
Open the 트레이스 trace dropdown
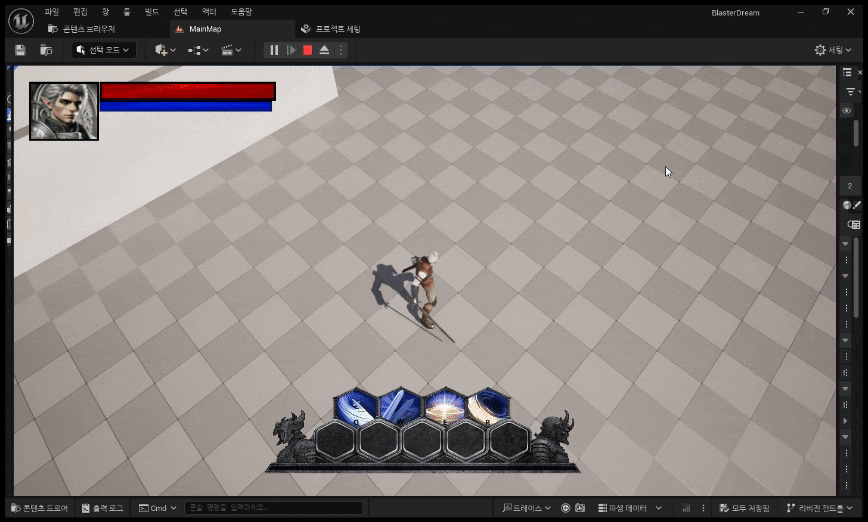[526, 508]
